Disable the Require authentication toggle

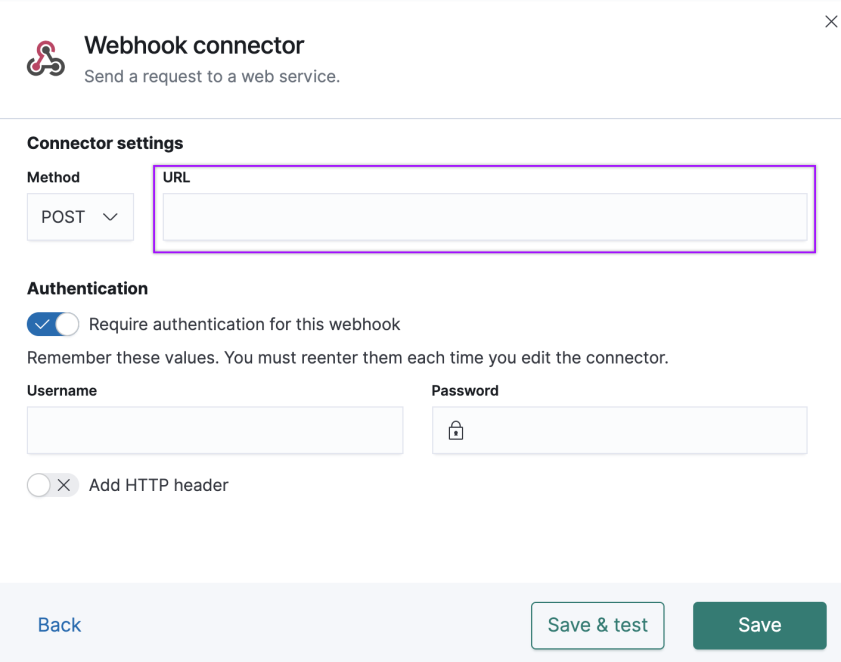coord(53,324)
